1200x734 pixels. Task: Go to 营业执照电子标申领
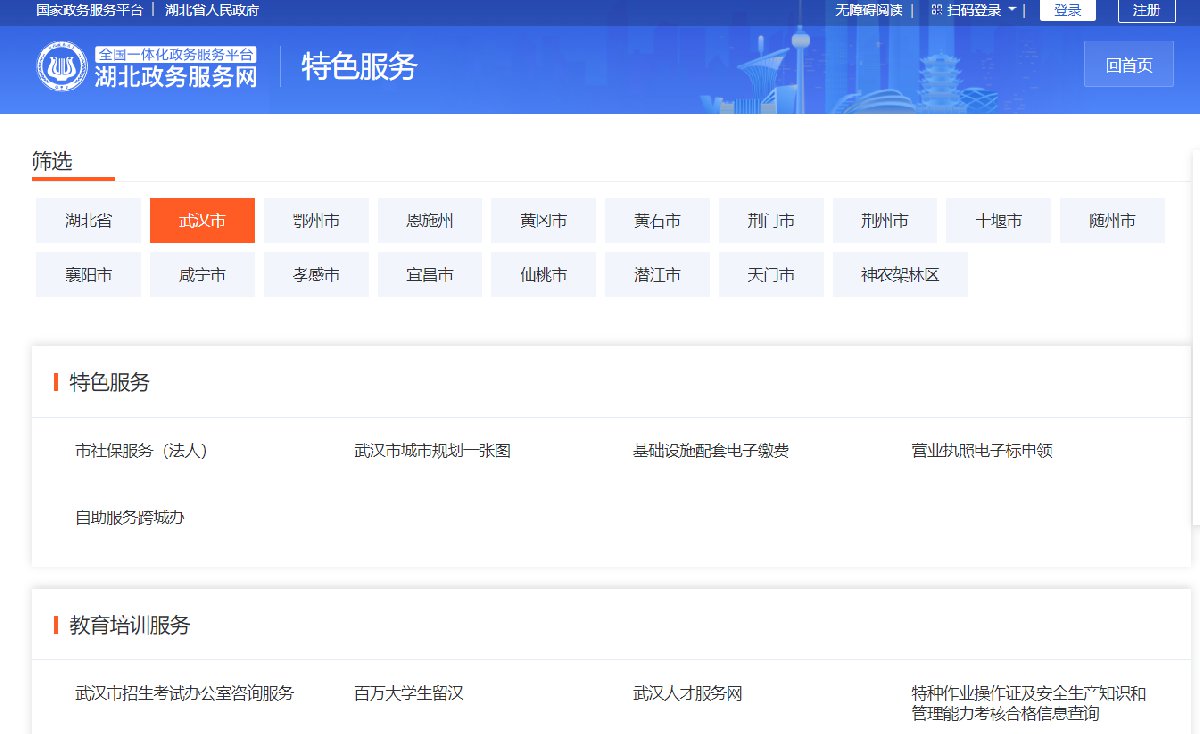coord(981,451)
